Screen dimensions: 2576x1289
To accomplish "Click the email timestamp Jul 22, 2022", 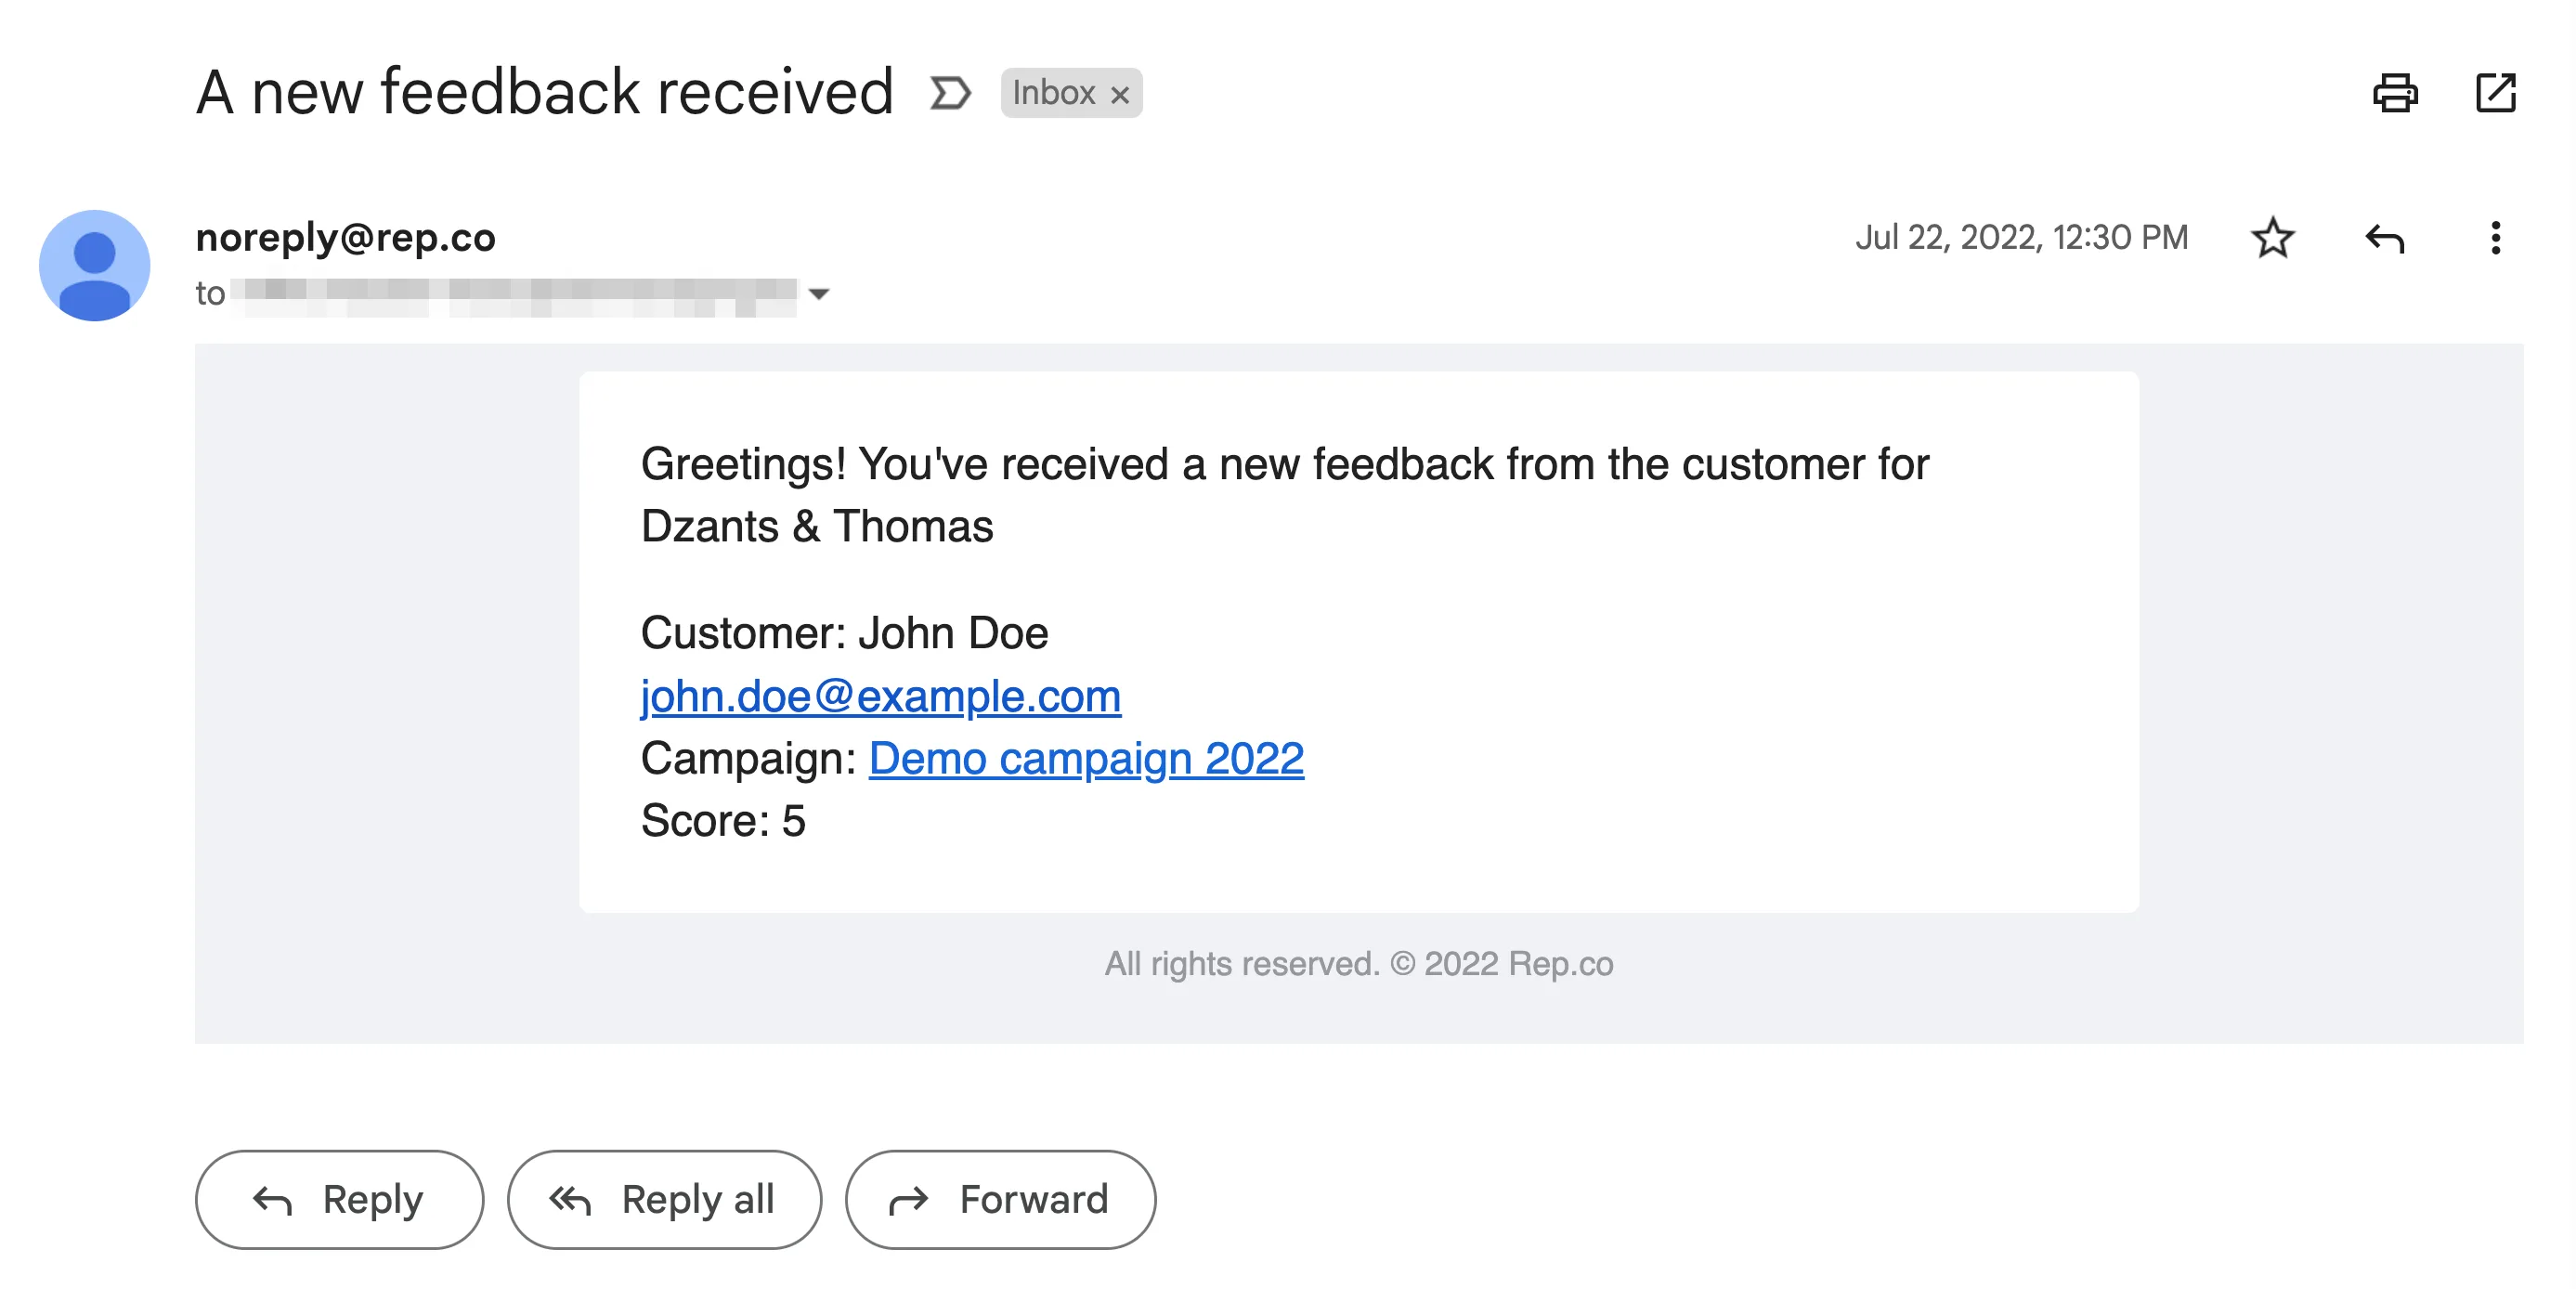I will pyautogui.click(x=2021, y=238).
